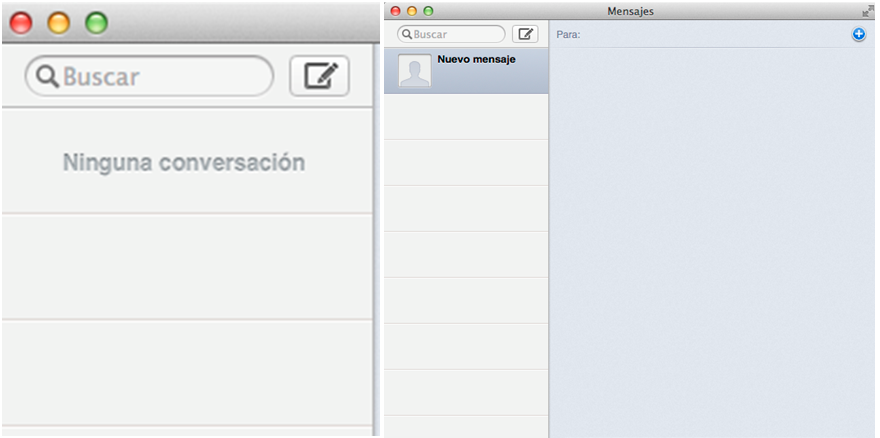Screen dimensions: 880x438
Task: Click the magnifier icon in the Mensajes search field
Action: (x=407, y=34)
